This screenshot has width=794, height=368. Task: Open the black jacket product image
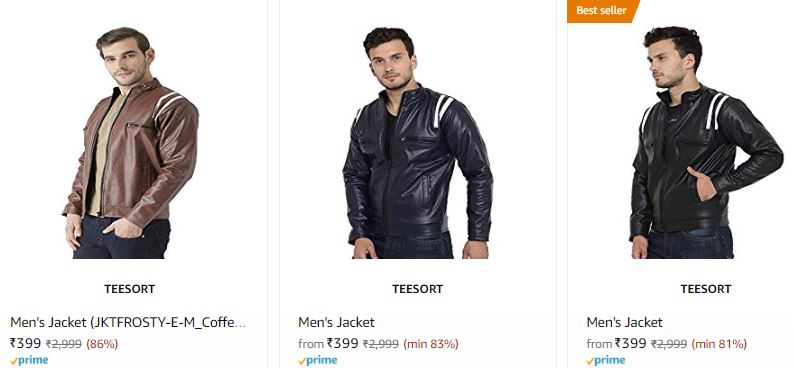(x=706, y=143)
